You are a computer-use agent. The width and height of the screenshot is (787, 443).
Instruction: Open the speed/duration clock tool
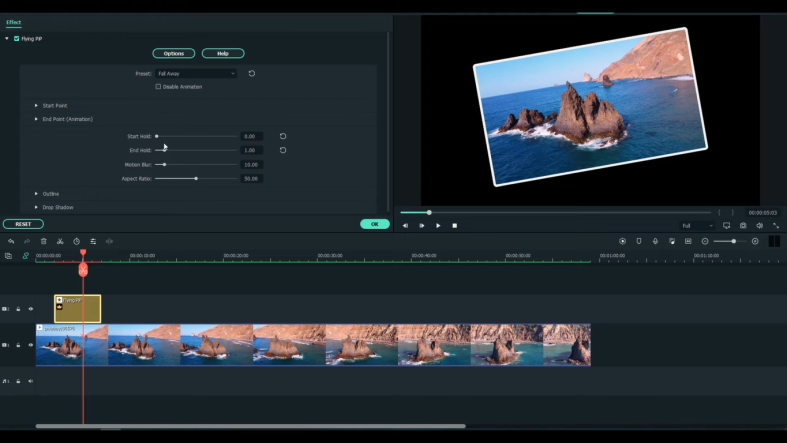point(76,241)
